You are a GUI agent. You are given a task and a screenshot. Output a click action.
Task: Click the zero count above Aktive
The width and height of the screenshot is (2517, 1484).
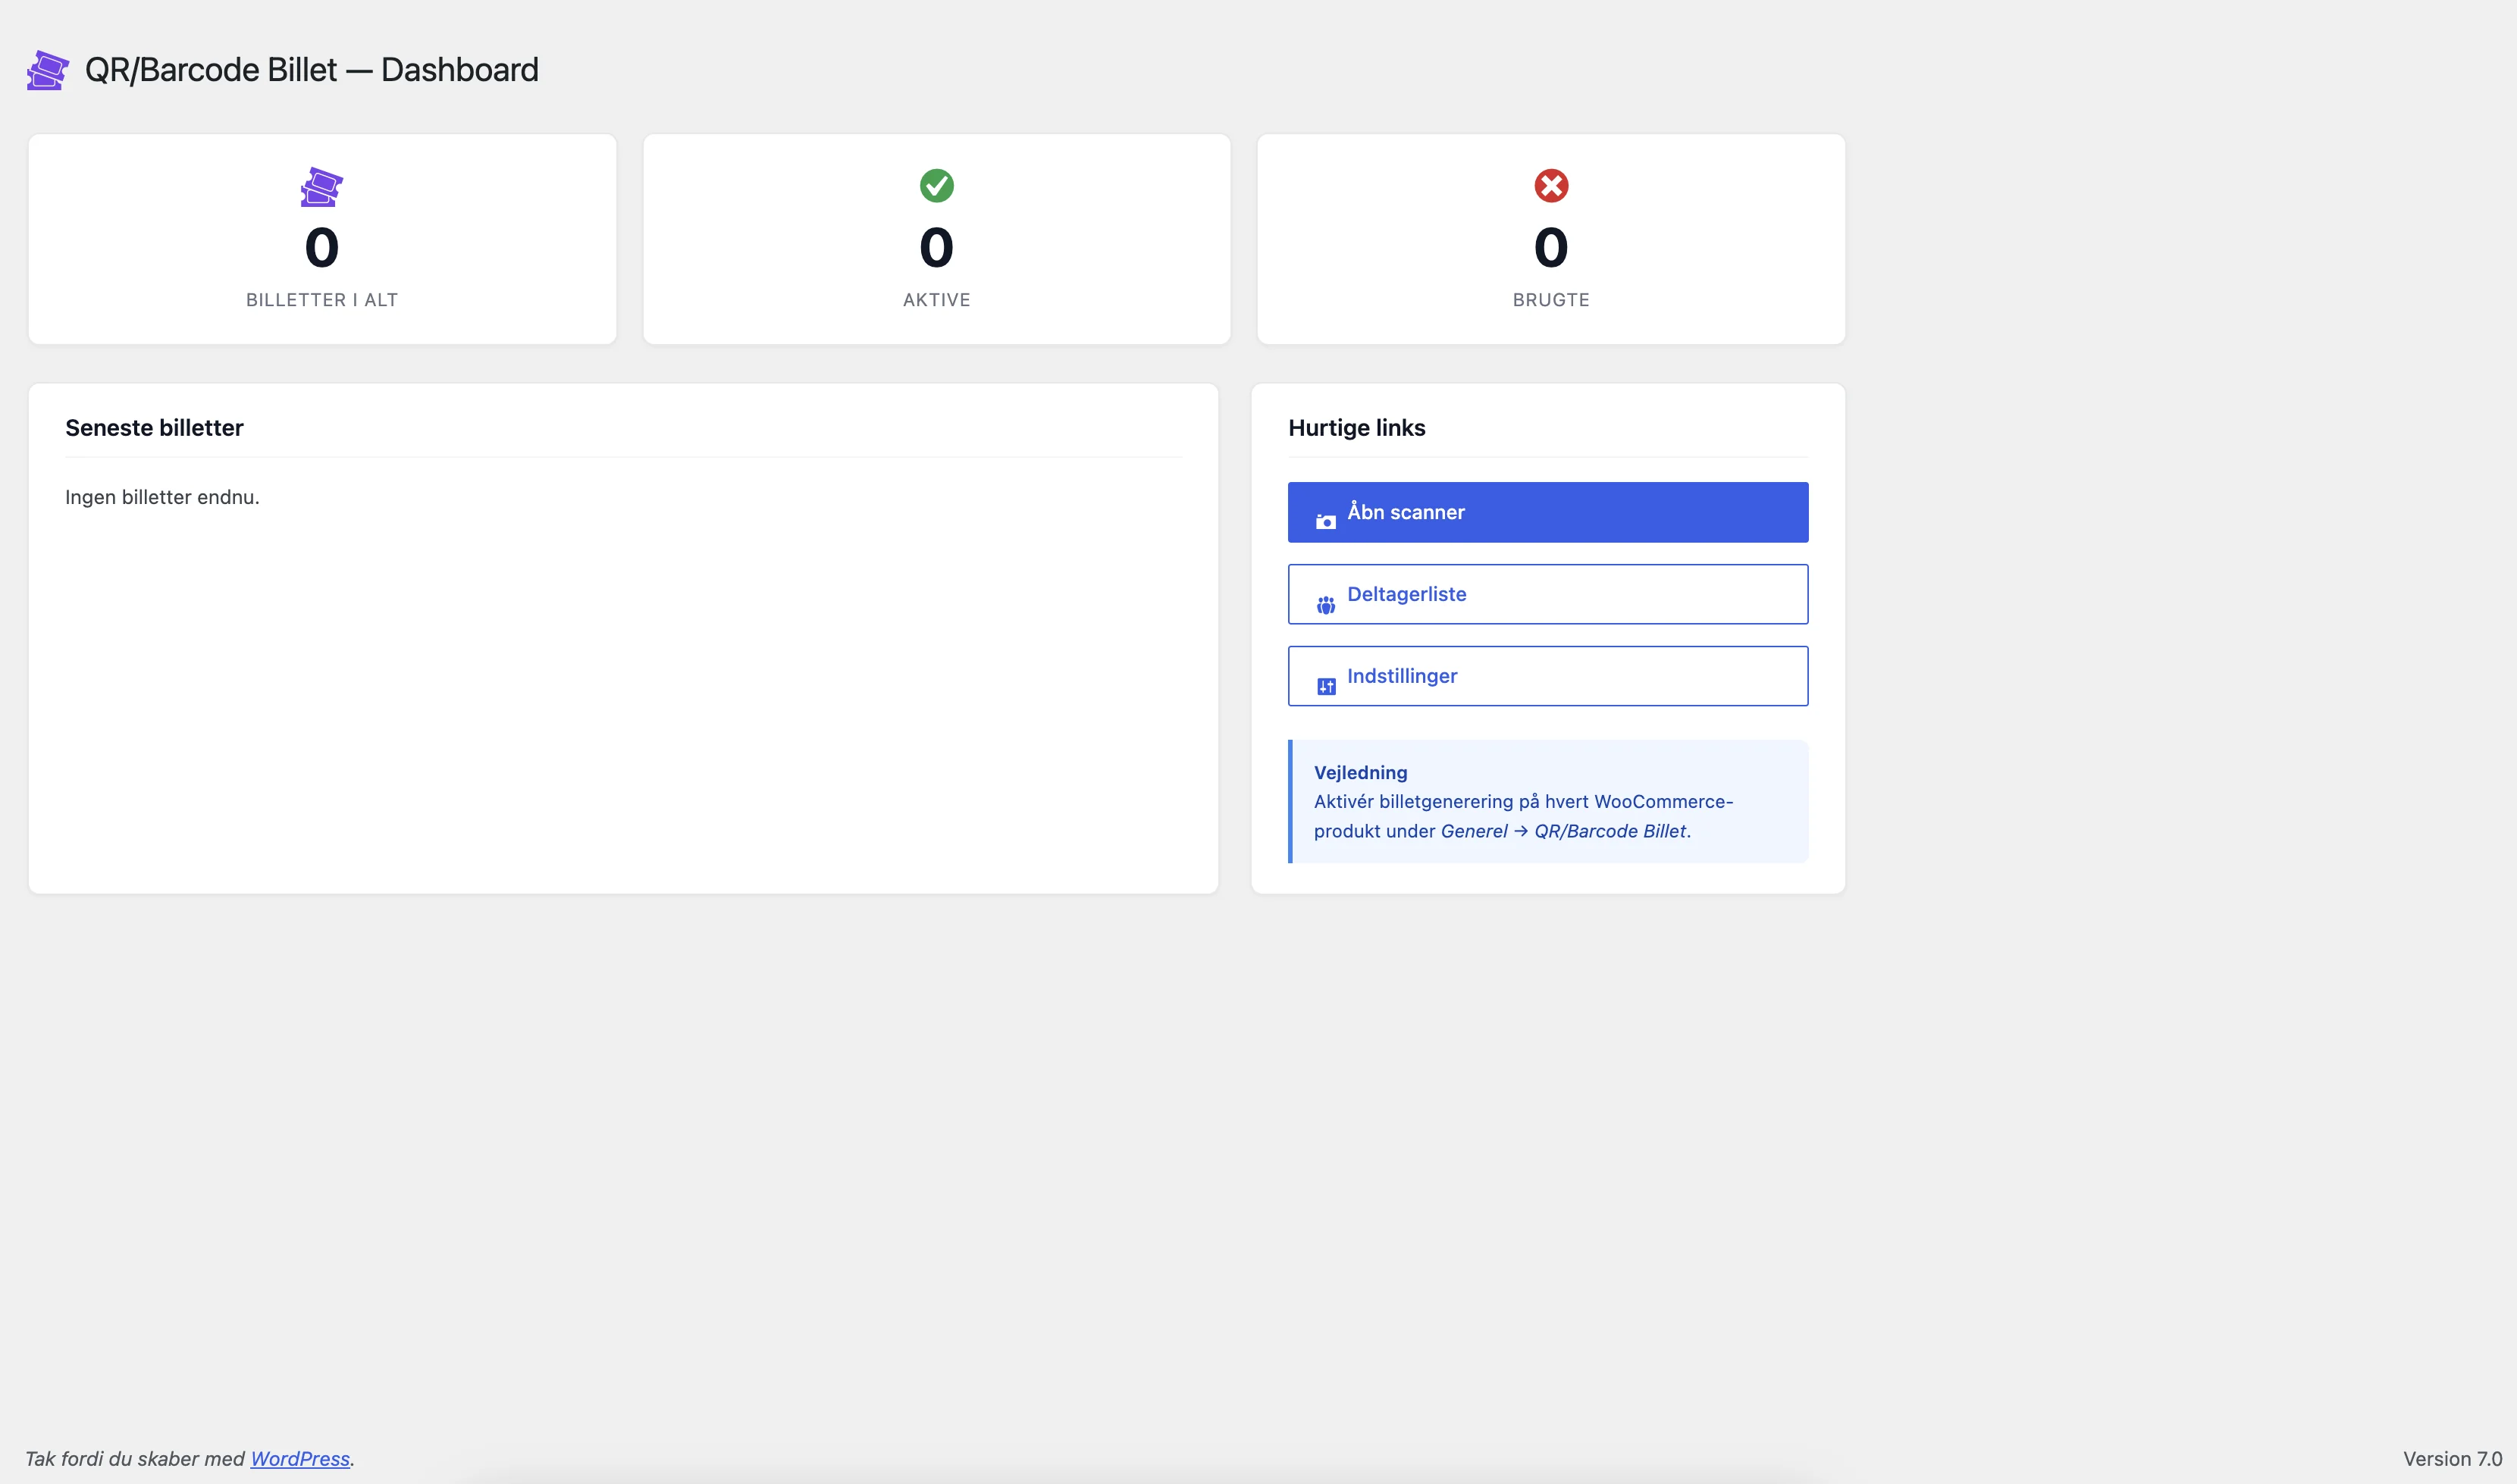point(936,247)
